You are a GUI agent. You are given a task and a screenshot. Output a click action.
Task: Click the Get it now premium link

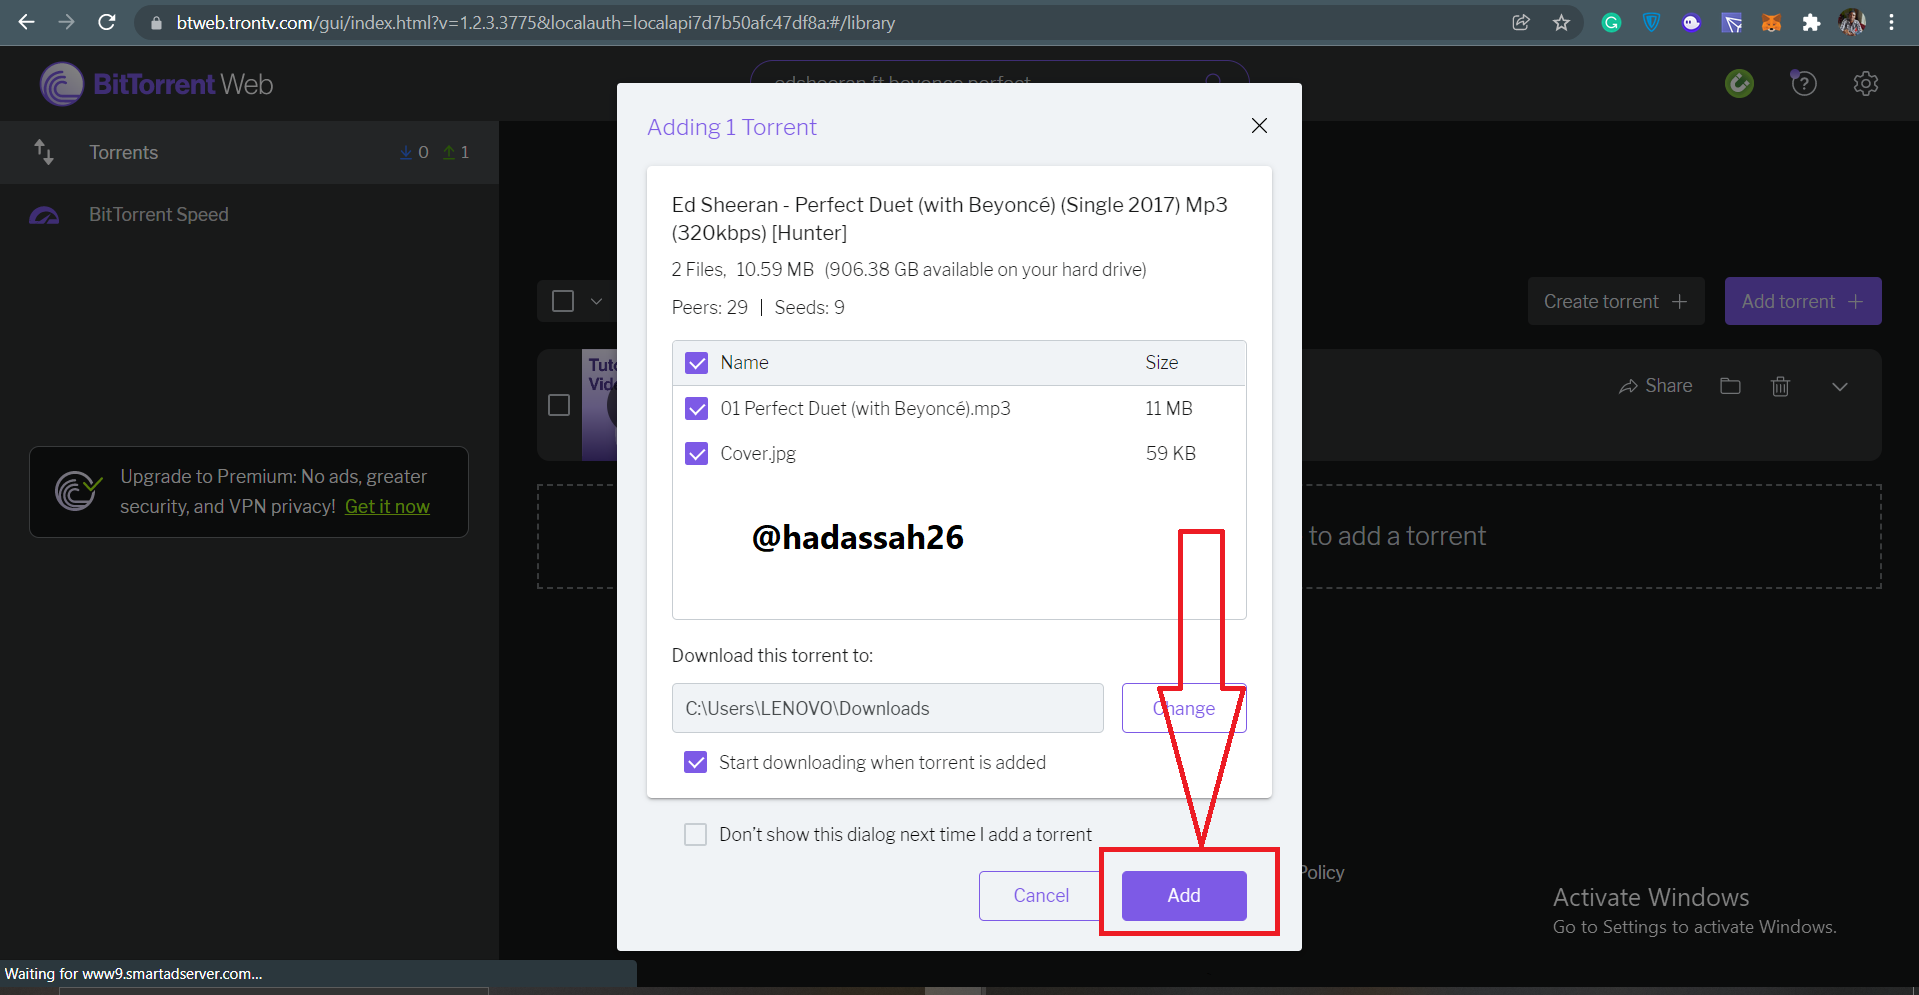point(387,506)
